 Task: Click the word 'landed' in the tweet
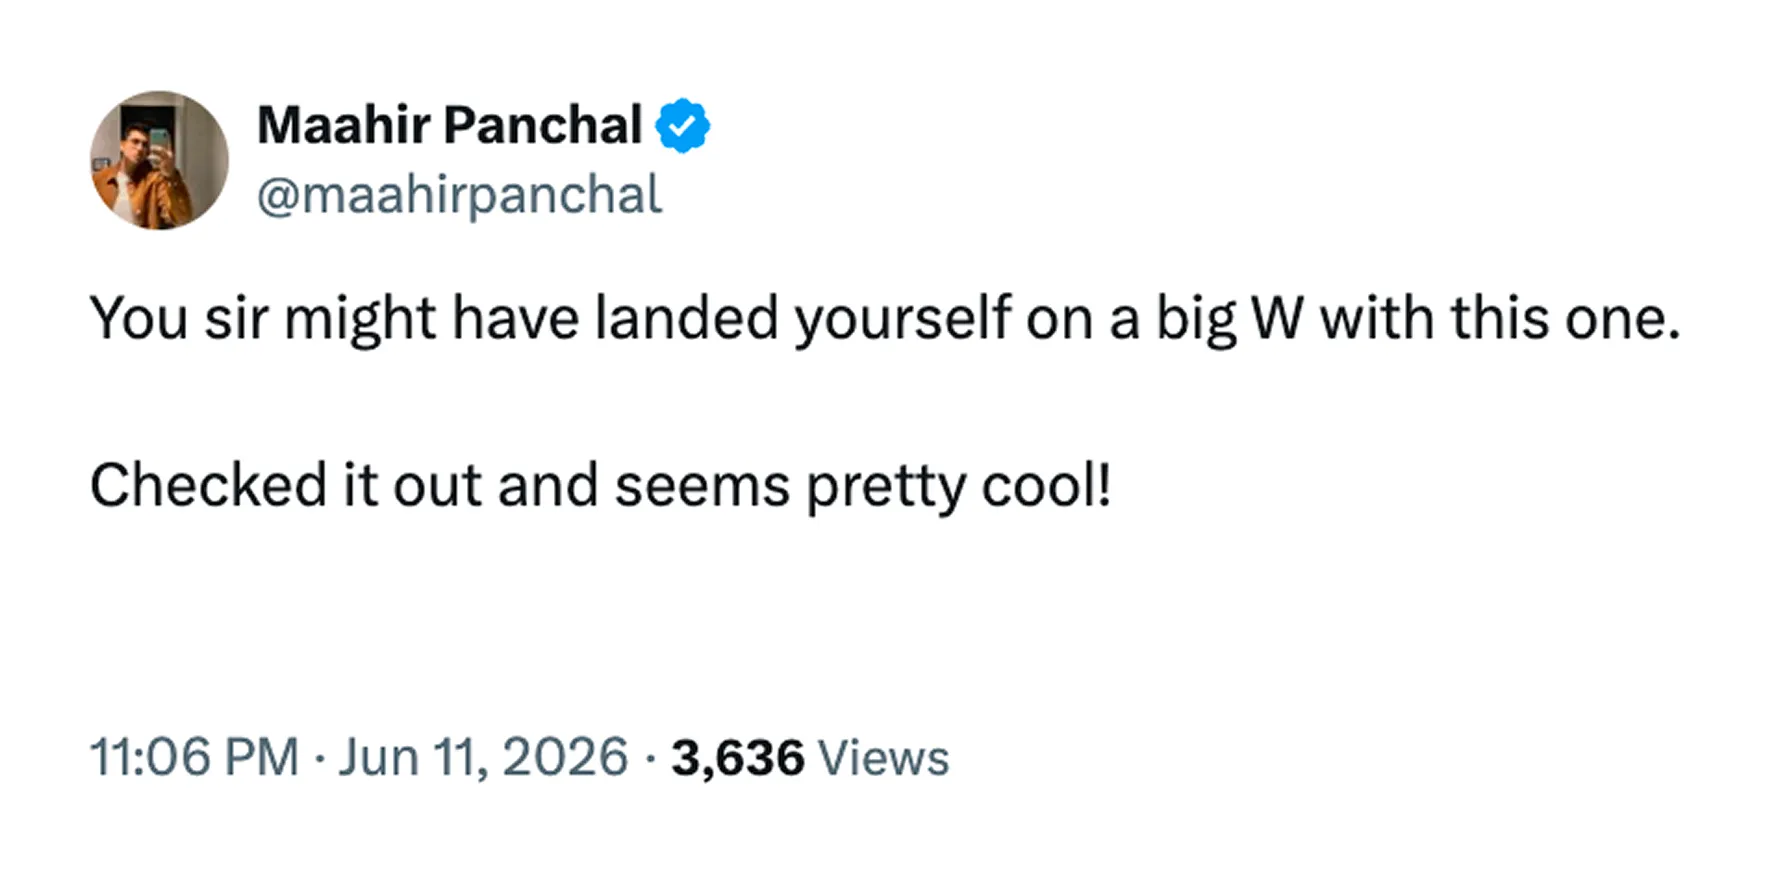(x=686, y=319)
